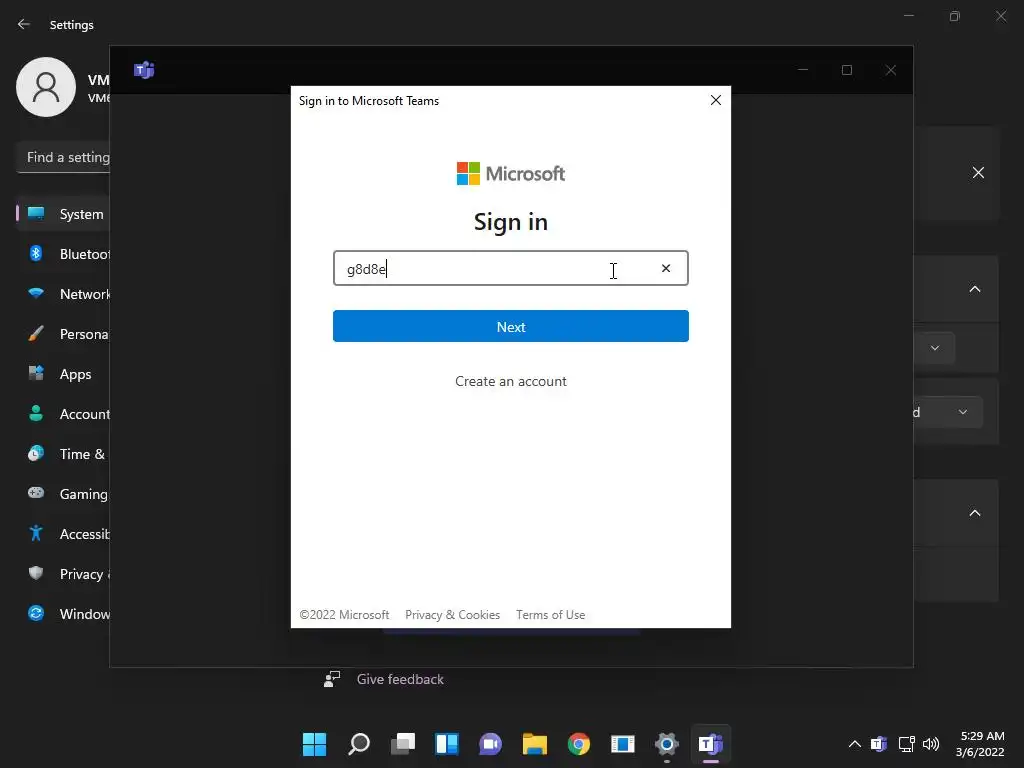Screen dimensions: 1024x768
Task: Click the Privacy shield icon
Action: (x=36, y=573)
